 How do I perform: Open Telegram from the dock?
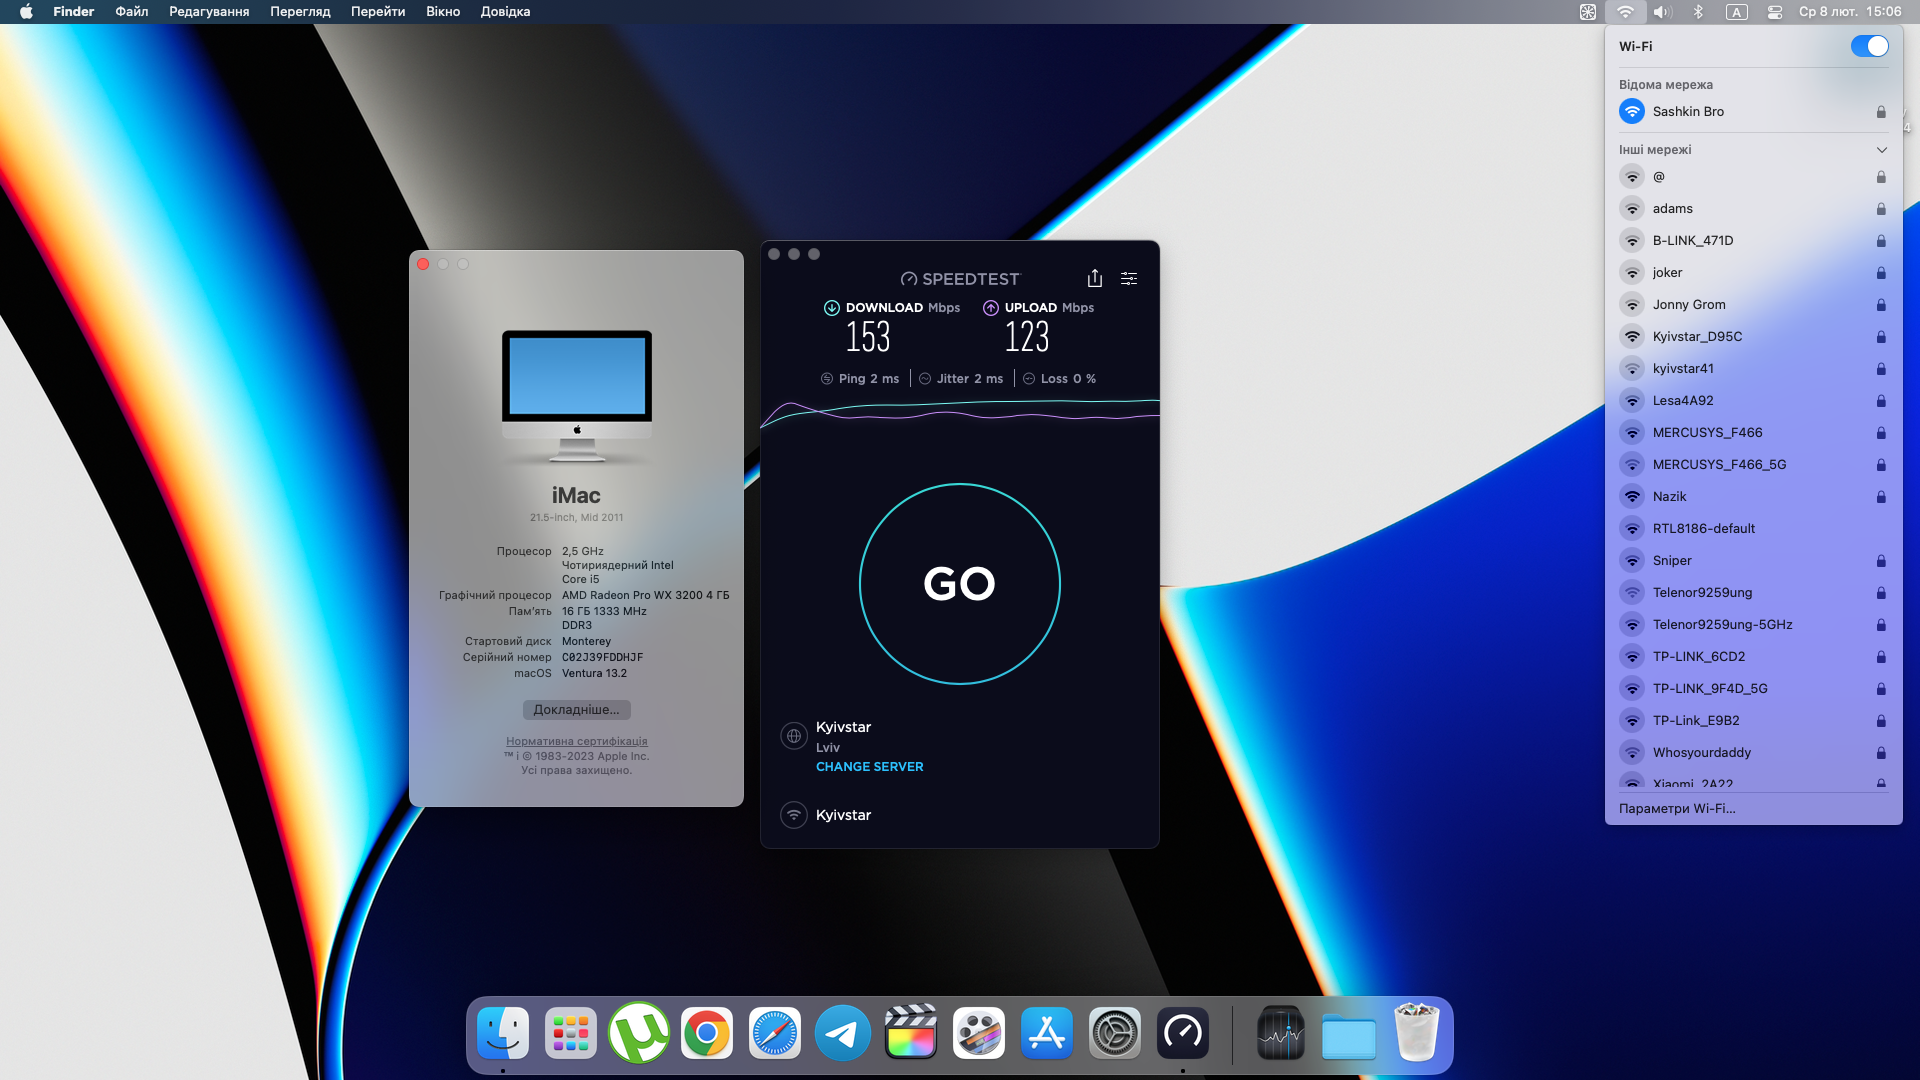pos(842,1034)
